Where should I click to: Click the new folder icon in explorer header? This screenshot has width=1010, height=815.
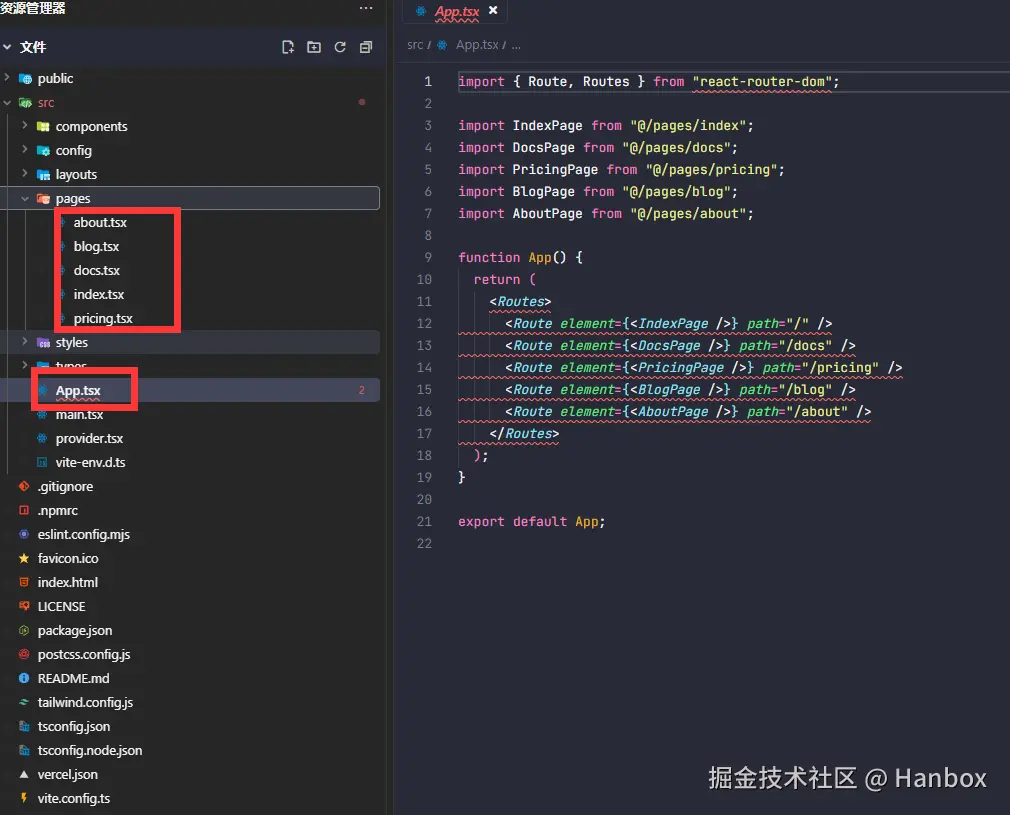pyautogui.click(x=314, y=47)
